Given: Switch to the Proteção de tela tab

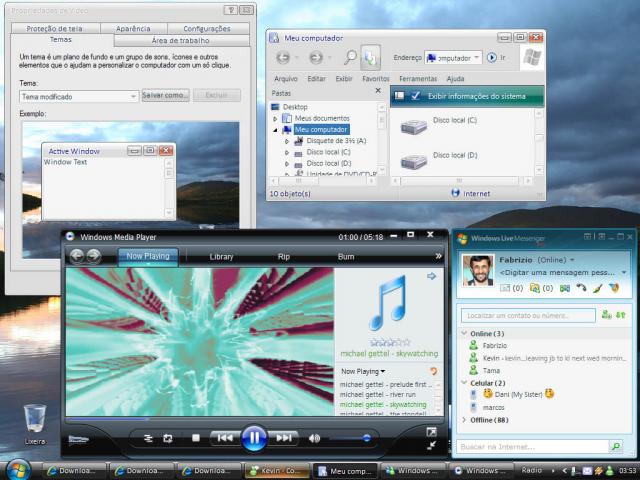Looking at the screenshot, I should tap(54, 29).
